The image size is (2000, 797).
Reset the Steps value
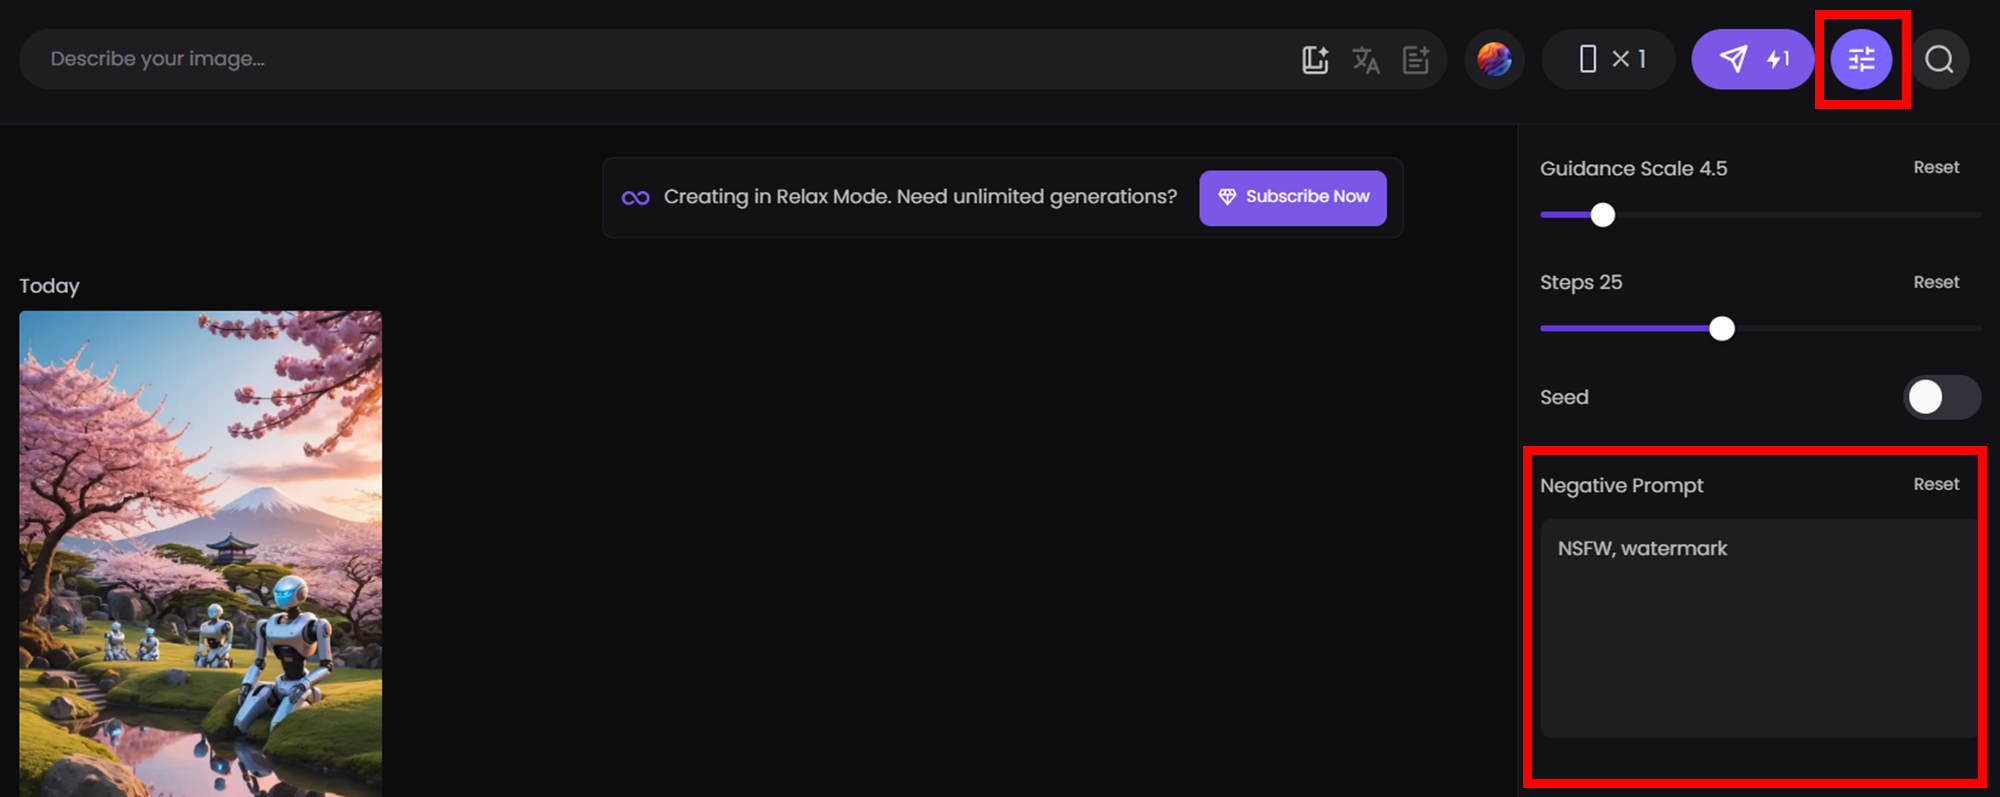coord(1936,282)
